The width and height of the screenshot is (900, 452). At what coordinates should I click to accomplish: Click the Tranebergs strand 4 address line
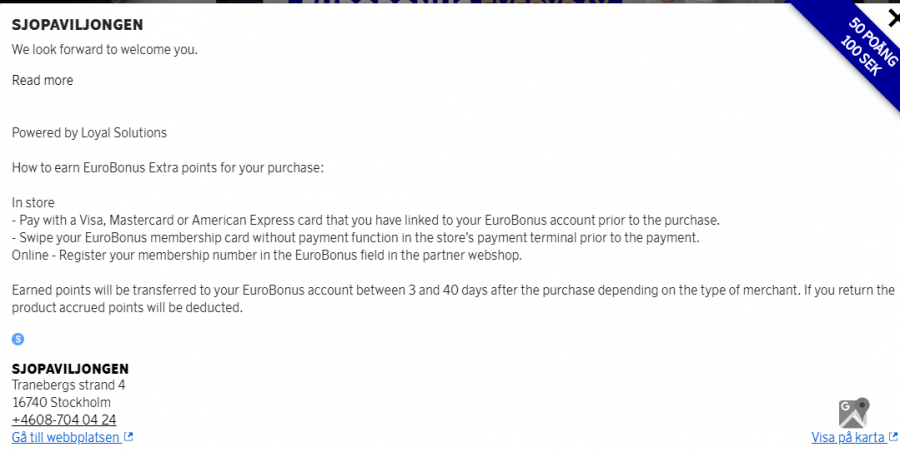click(68, 385)
